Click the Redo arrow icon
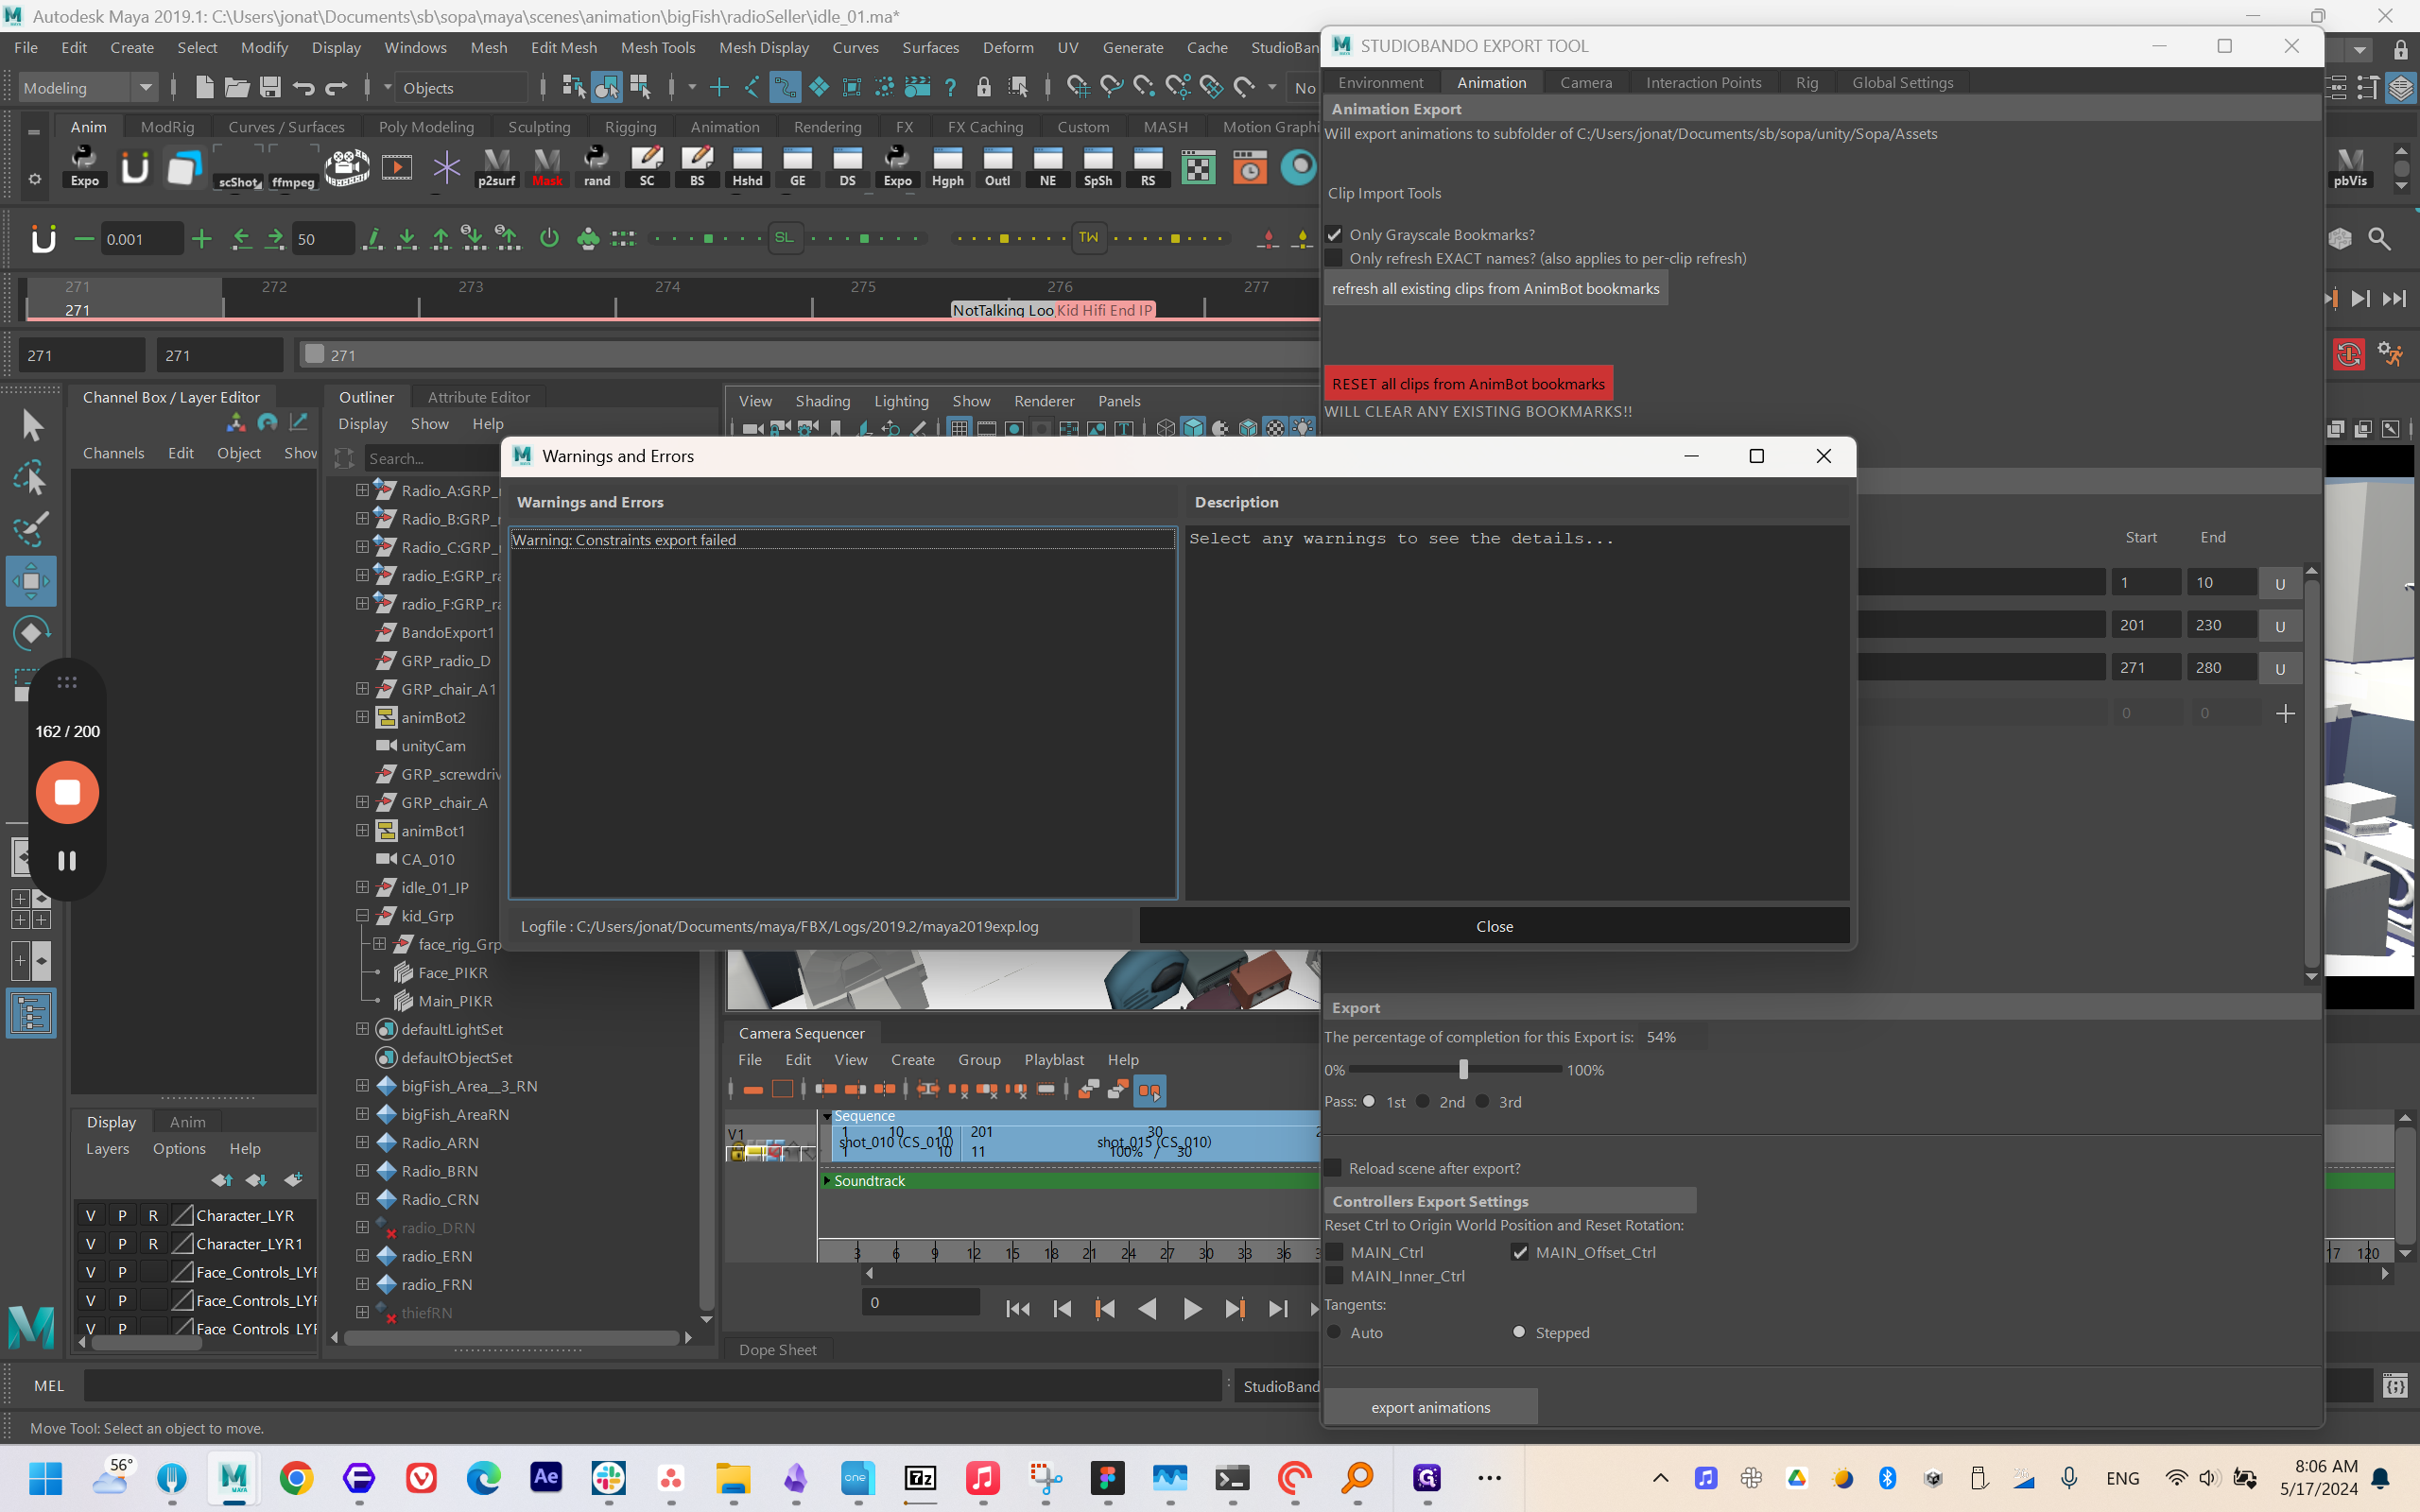This screenshot has height=1512, width=2420. [336, 88]
